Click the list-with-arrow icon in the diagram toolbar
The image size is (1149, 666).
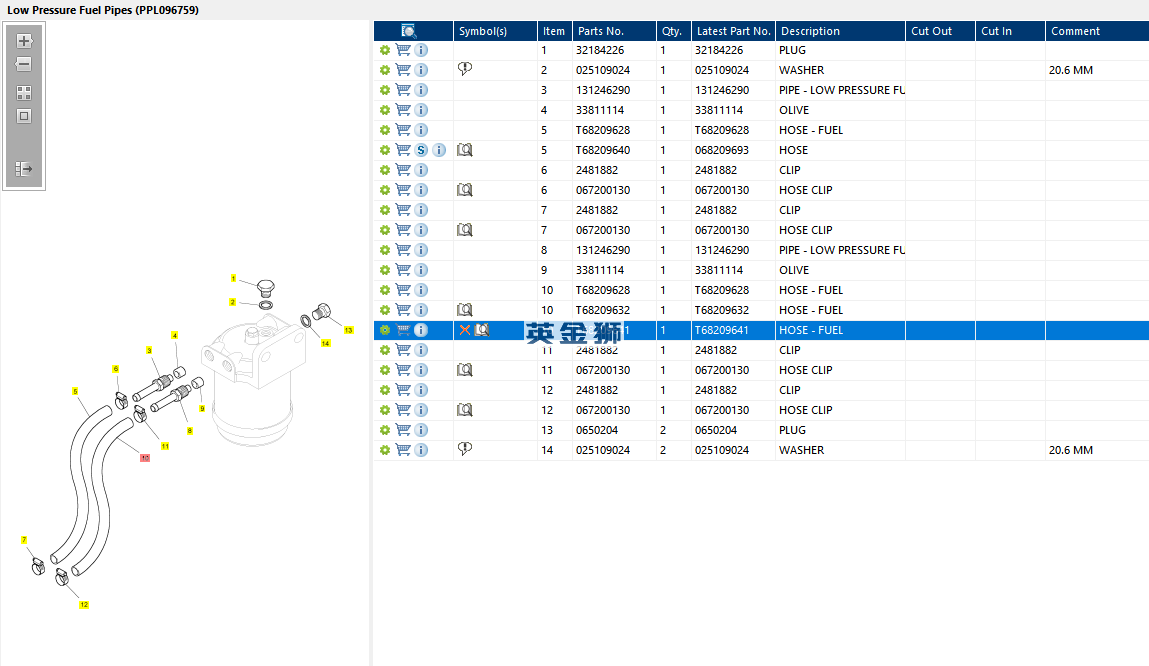pos(24,169)
